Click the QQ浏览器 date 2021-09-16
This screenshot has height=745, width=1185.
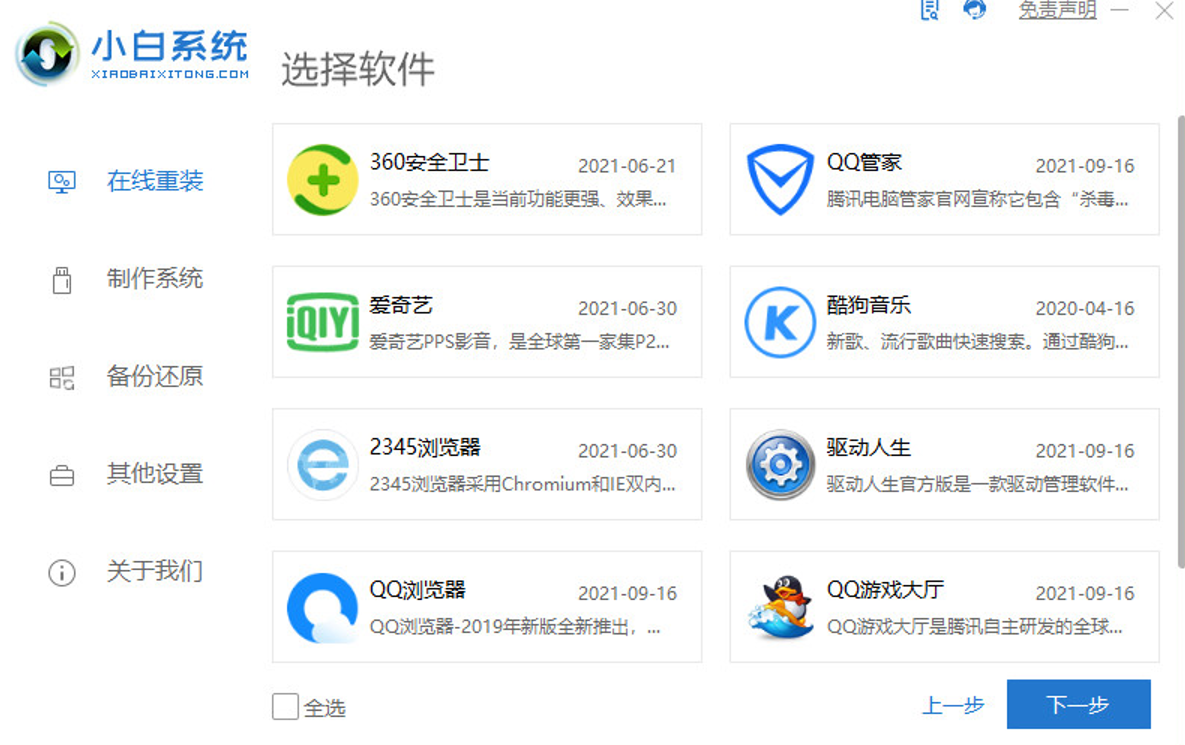pos(627,594)
